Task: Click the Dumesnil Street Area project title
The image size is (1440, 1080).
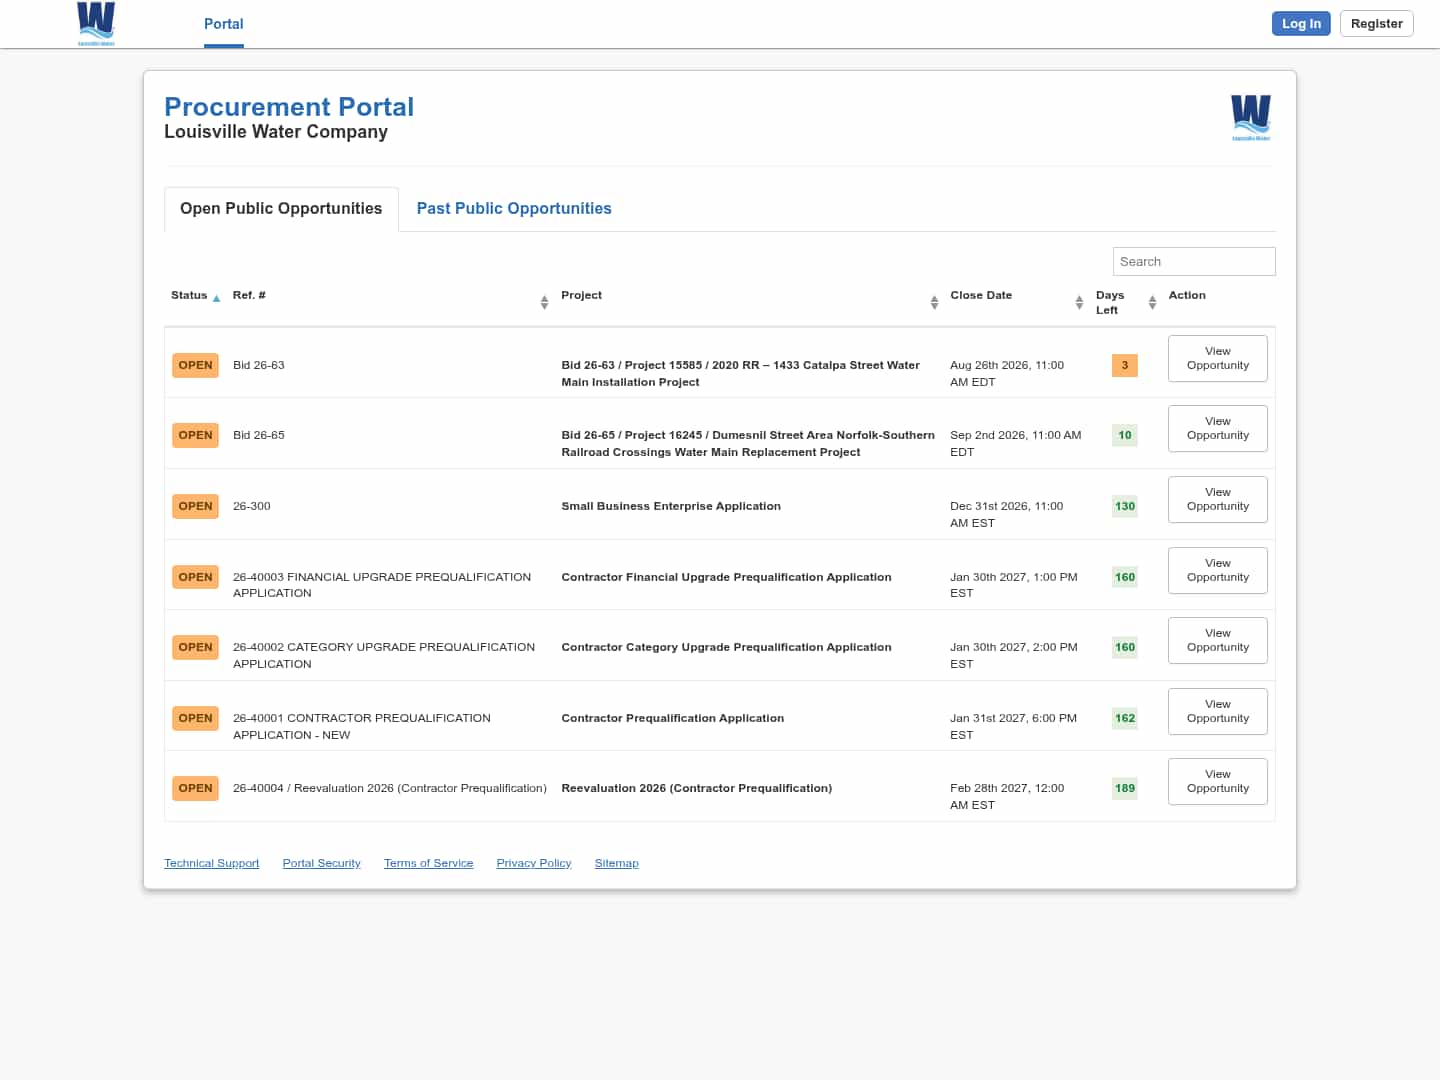Action: [748, 443]
